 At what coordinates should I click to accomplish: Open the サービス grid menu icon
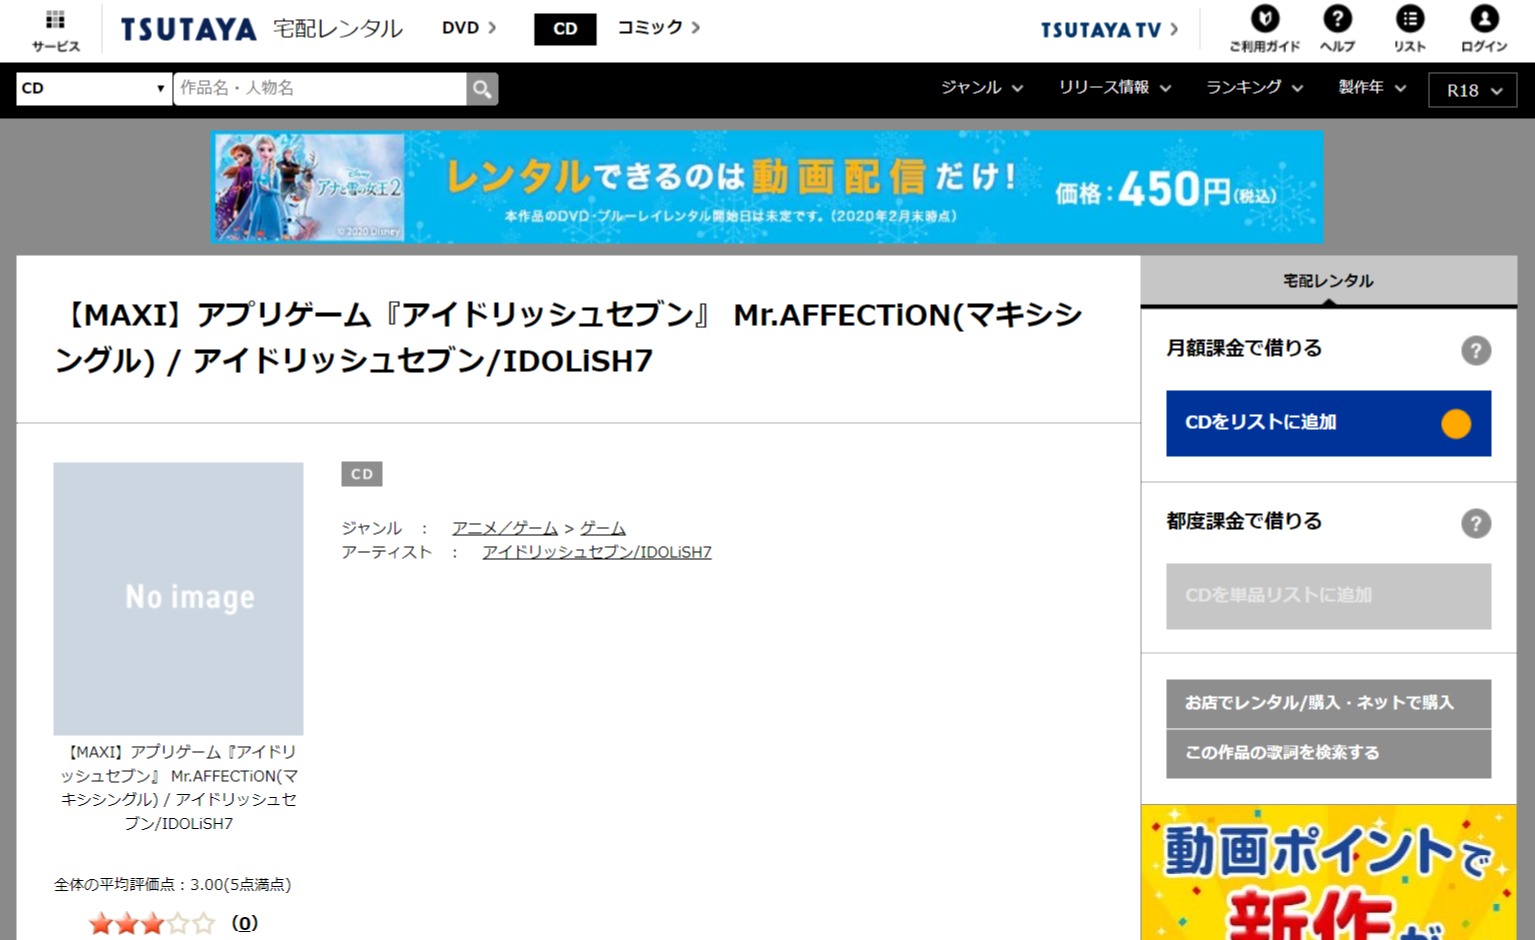coord(56,20)
